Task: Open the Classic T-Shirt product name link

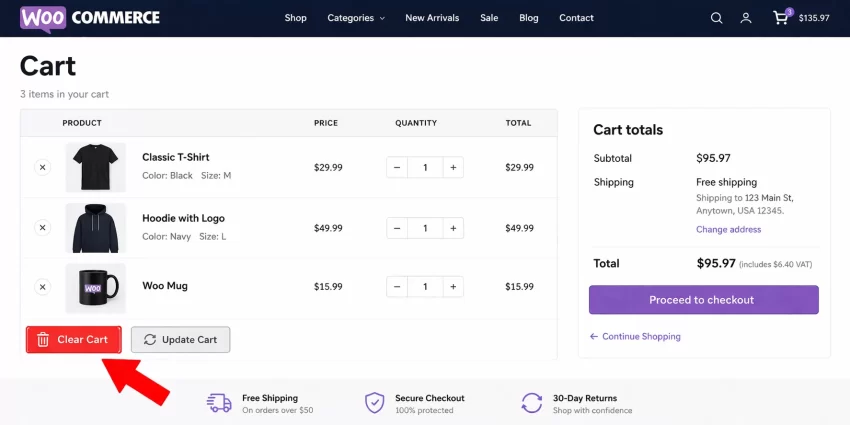Action: click(176, 157)
